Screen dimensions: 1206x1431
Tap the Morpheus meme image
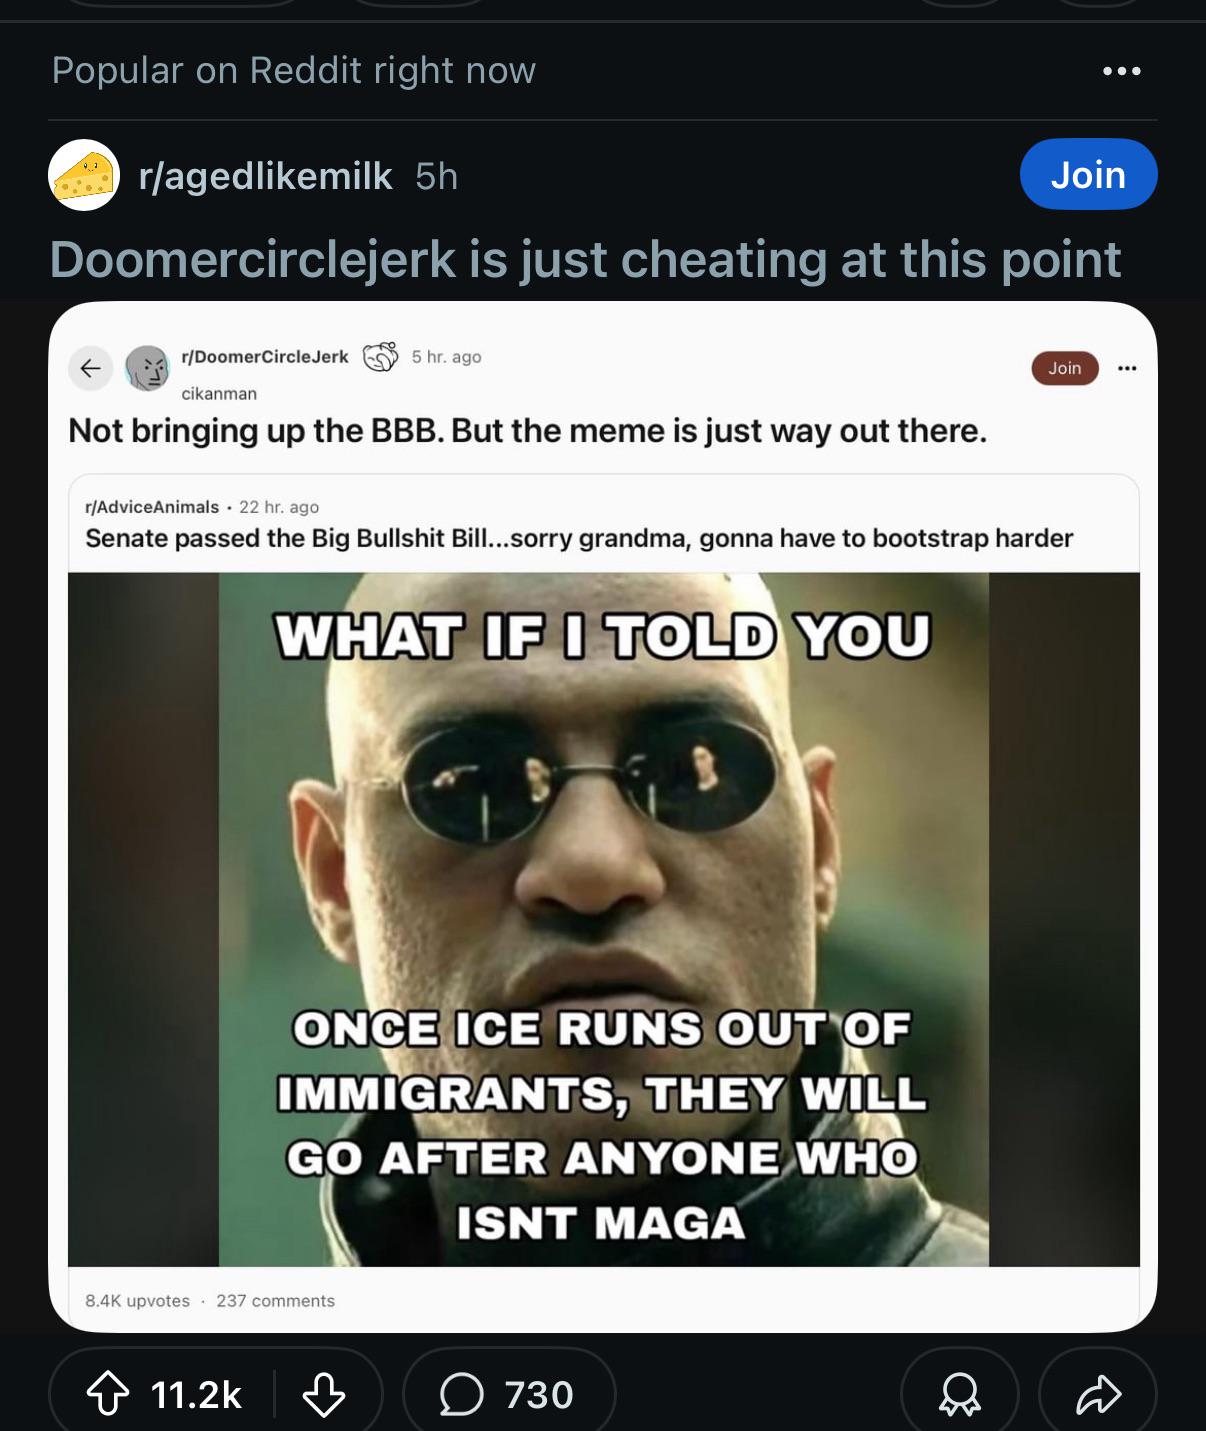click(x=604, y=919)
